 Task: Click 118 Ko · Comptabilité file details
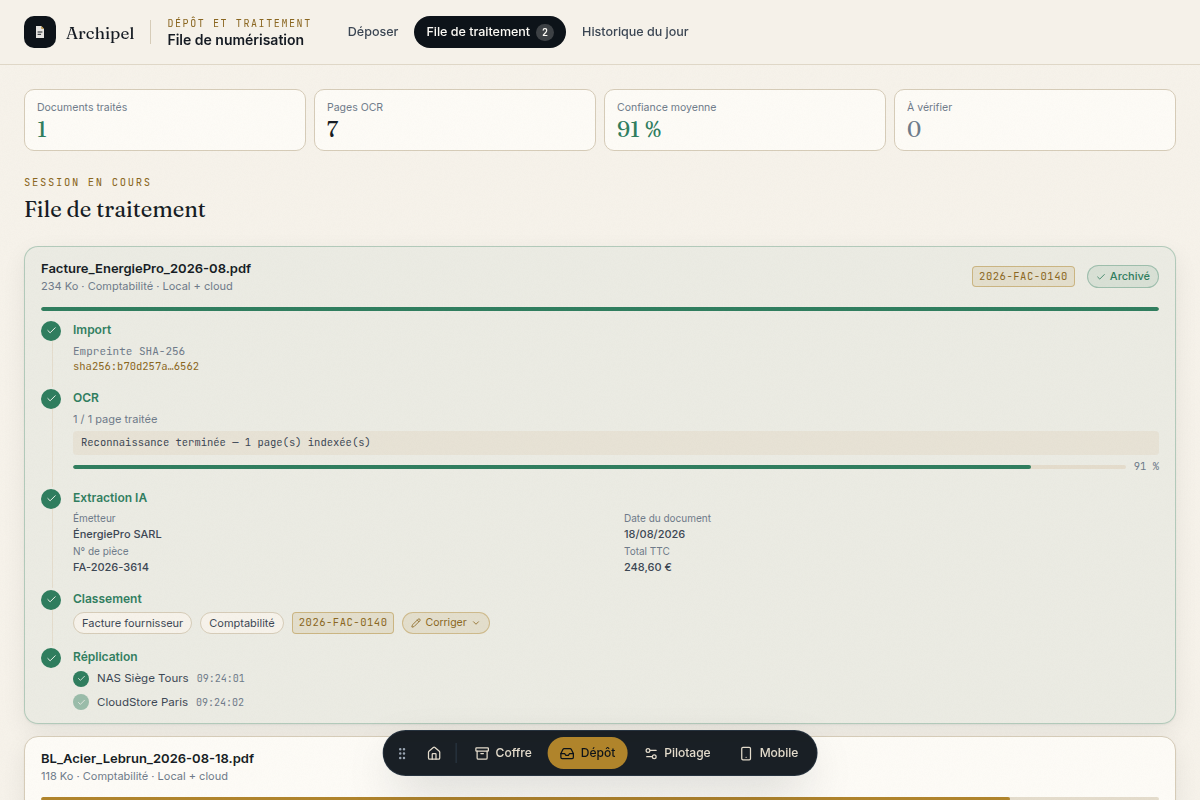[x=134, y=777]
